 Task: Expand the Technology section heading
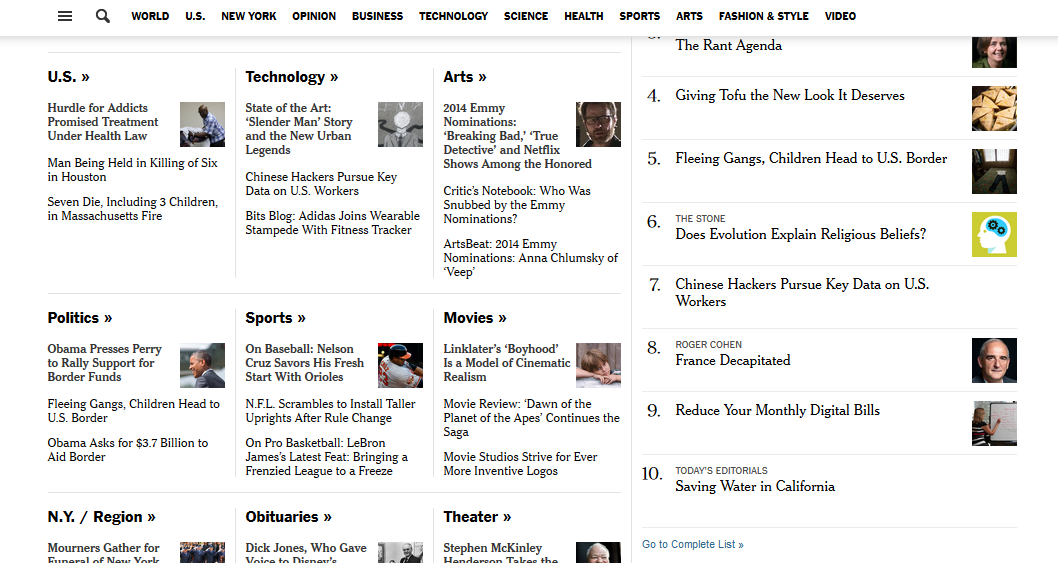pos(291,77)
